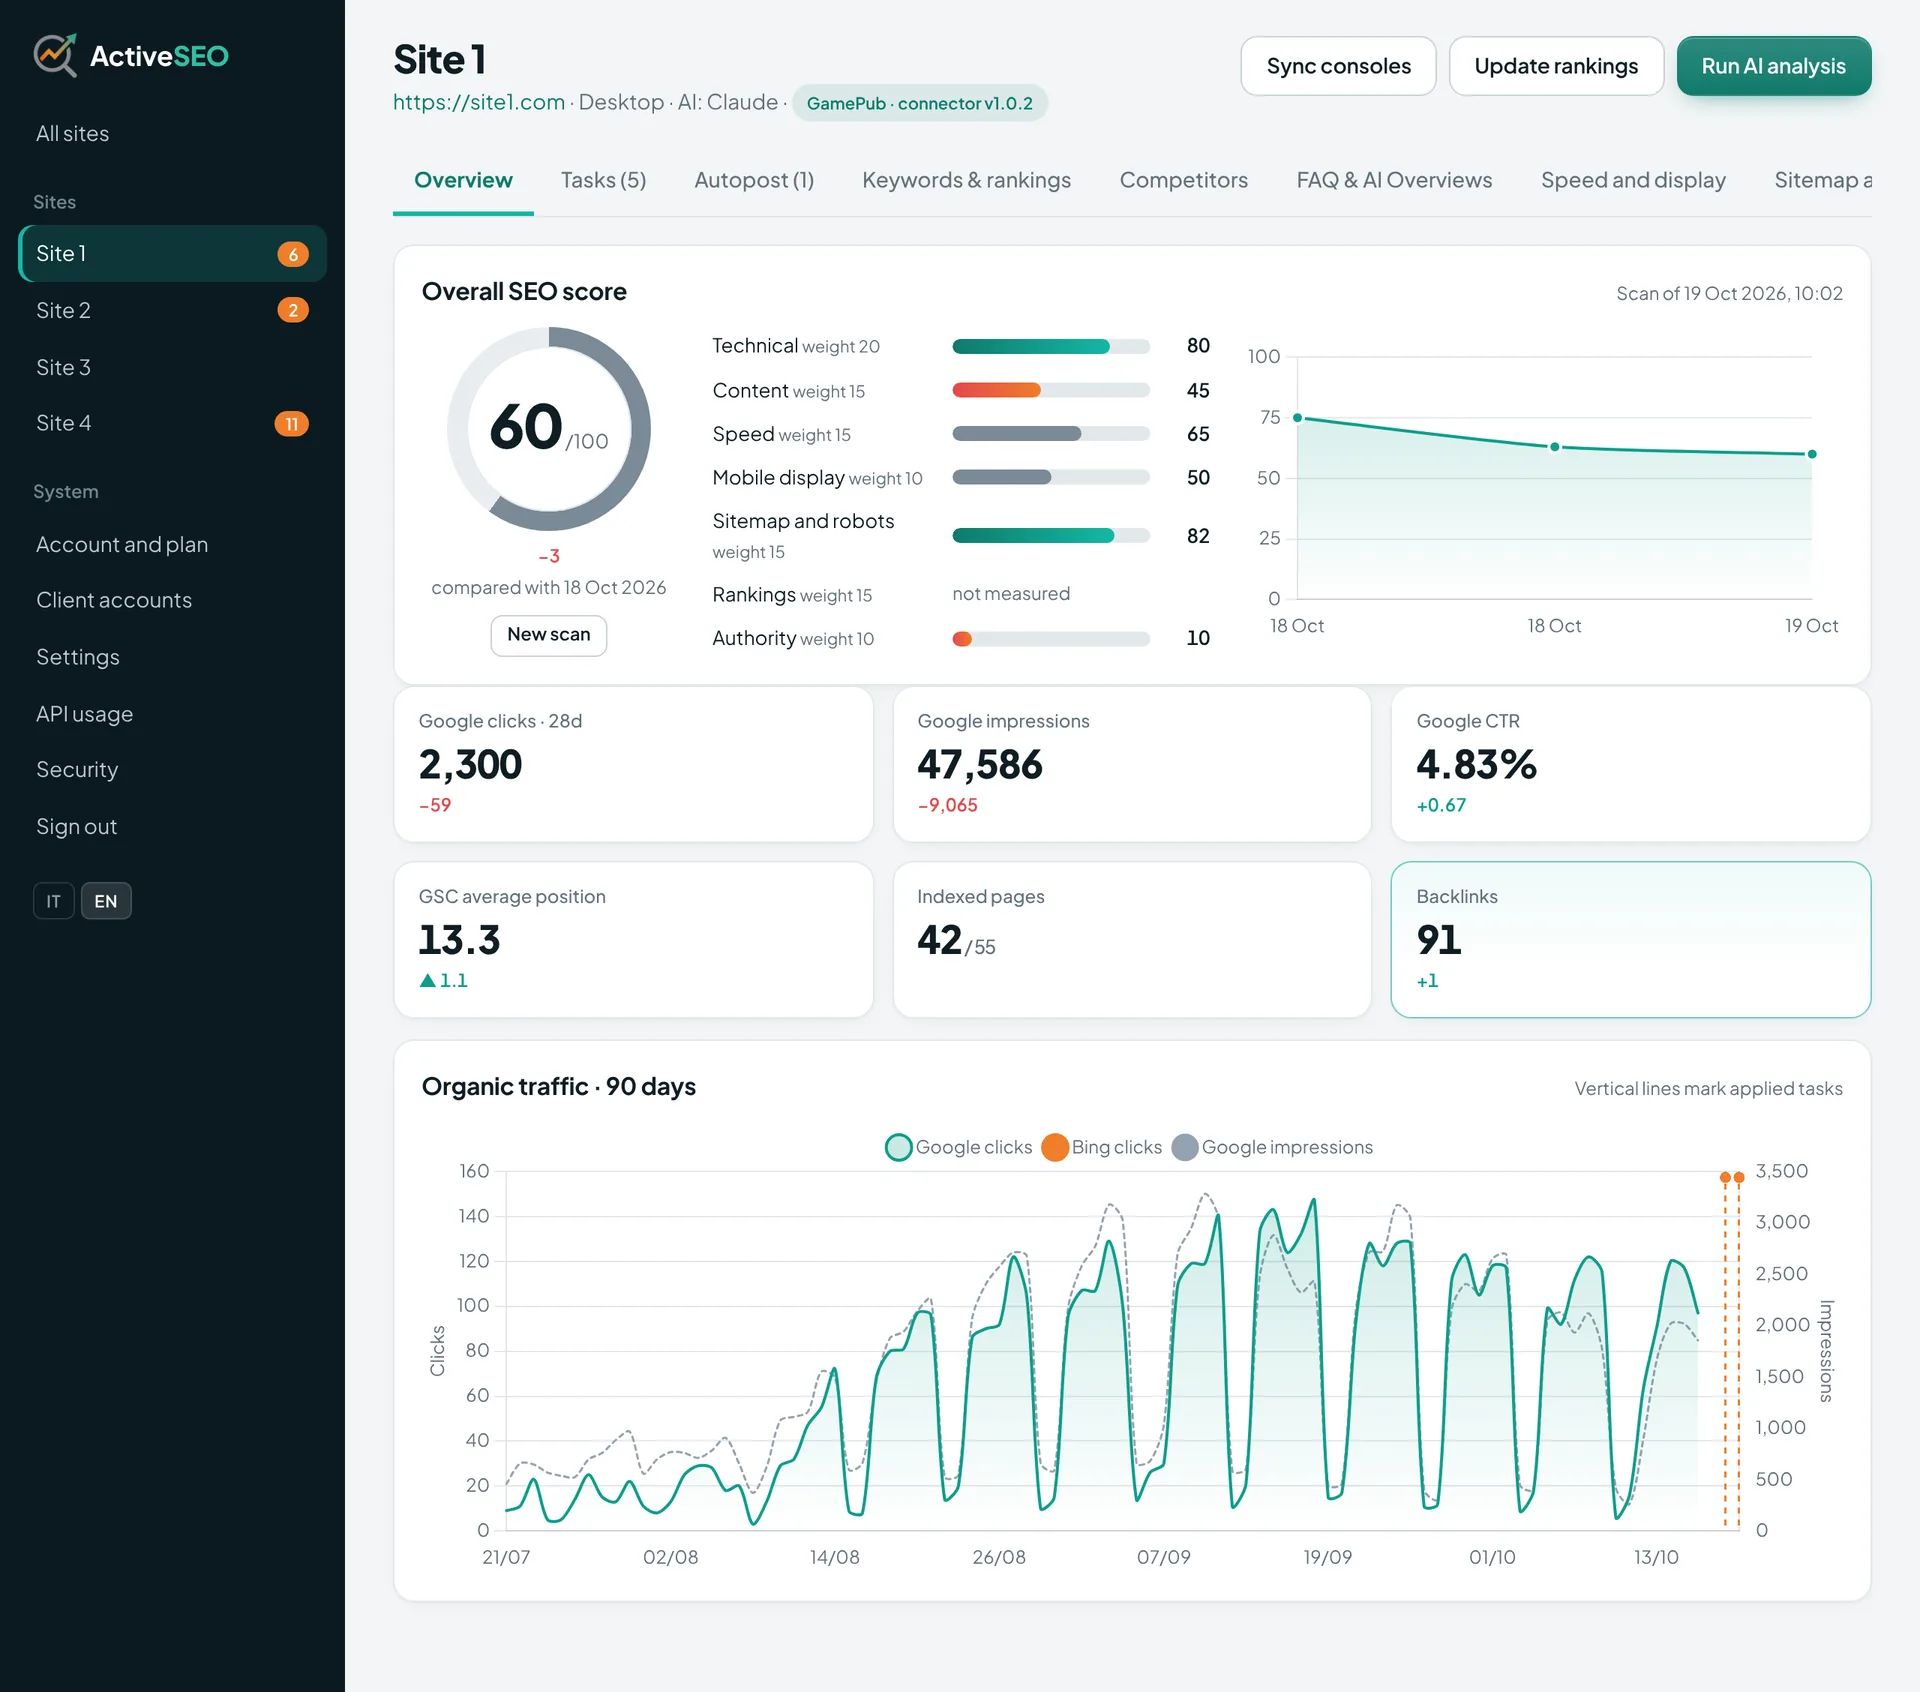Click the 19 Oct point on score chart

click(x=1812, y=454)
